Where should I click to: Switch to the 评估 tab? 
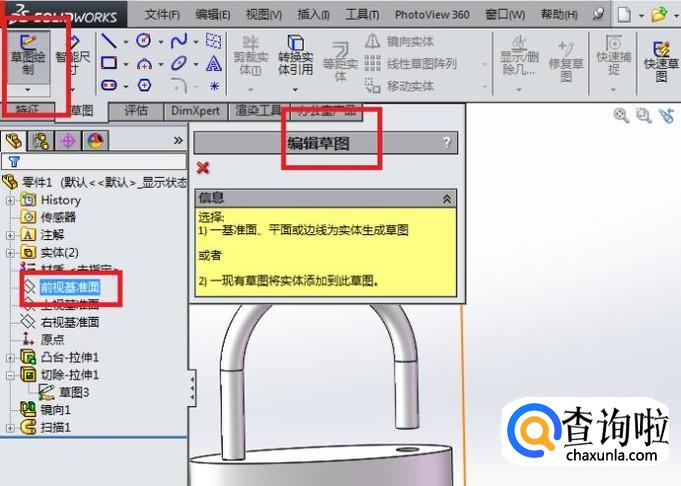(136, 111)
